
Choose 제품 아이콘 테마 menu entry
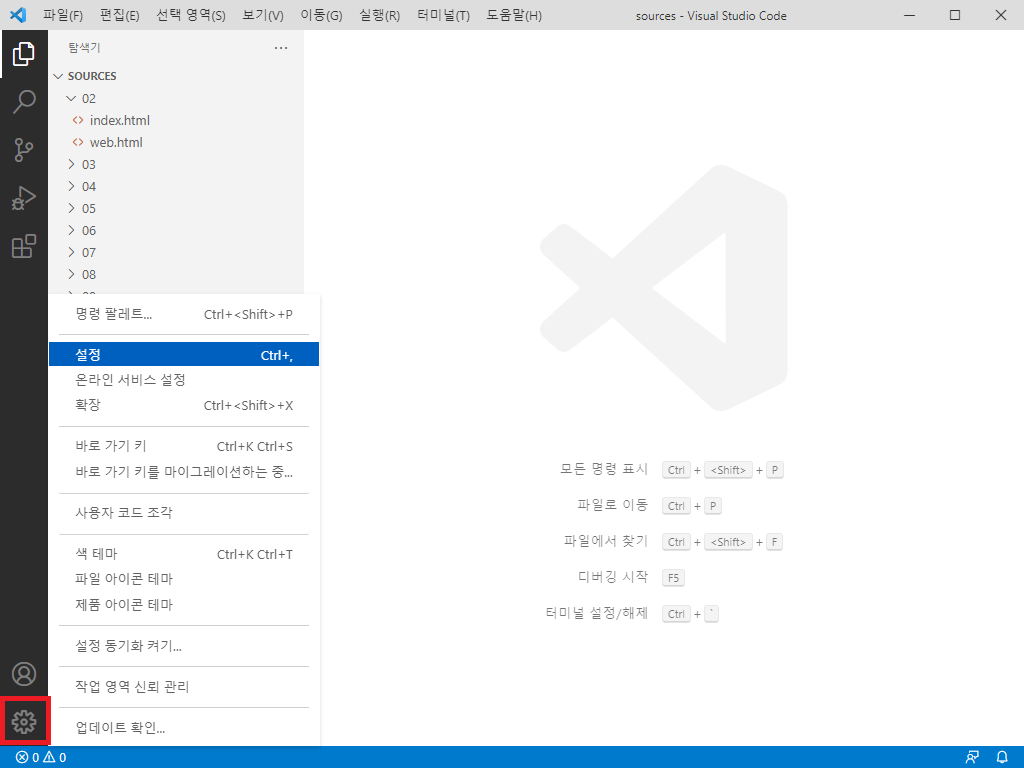[184, 605]
